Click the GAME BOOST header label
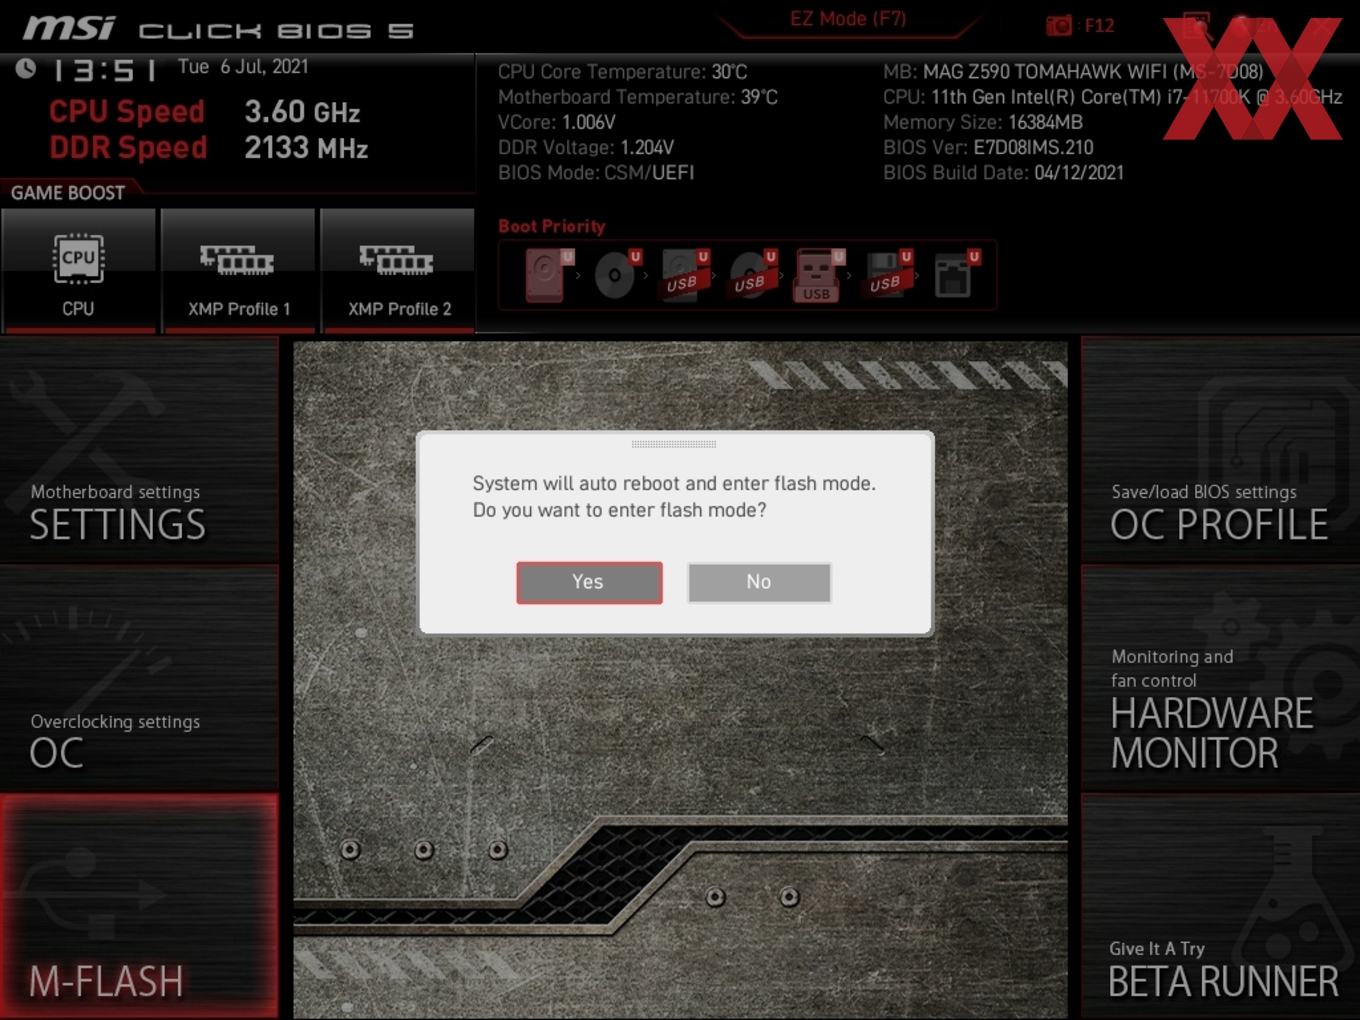Screen dimensions: 1360x1020 (x=68, y=192)
